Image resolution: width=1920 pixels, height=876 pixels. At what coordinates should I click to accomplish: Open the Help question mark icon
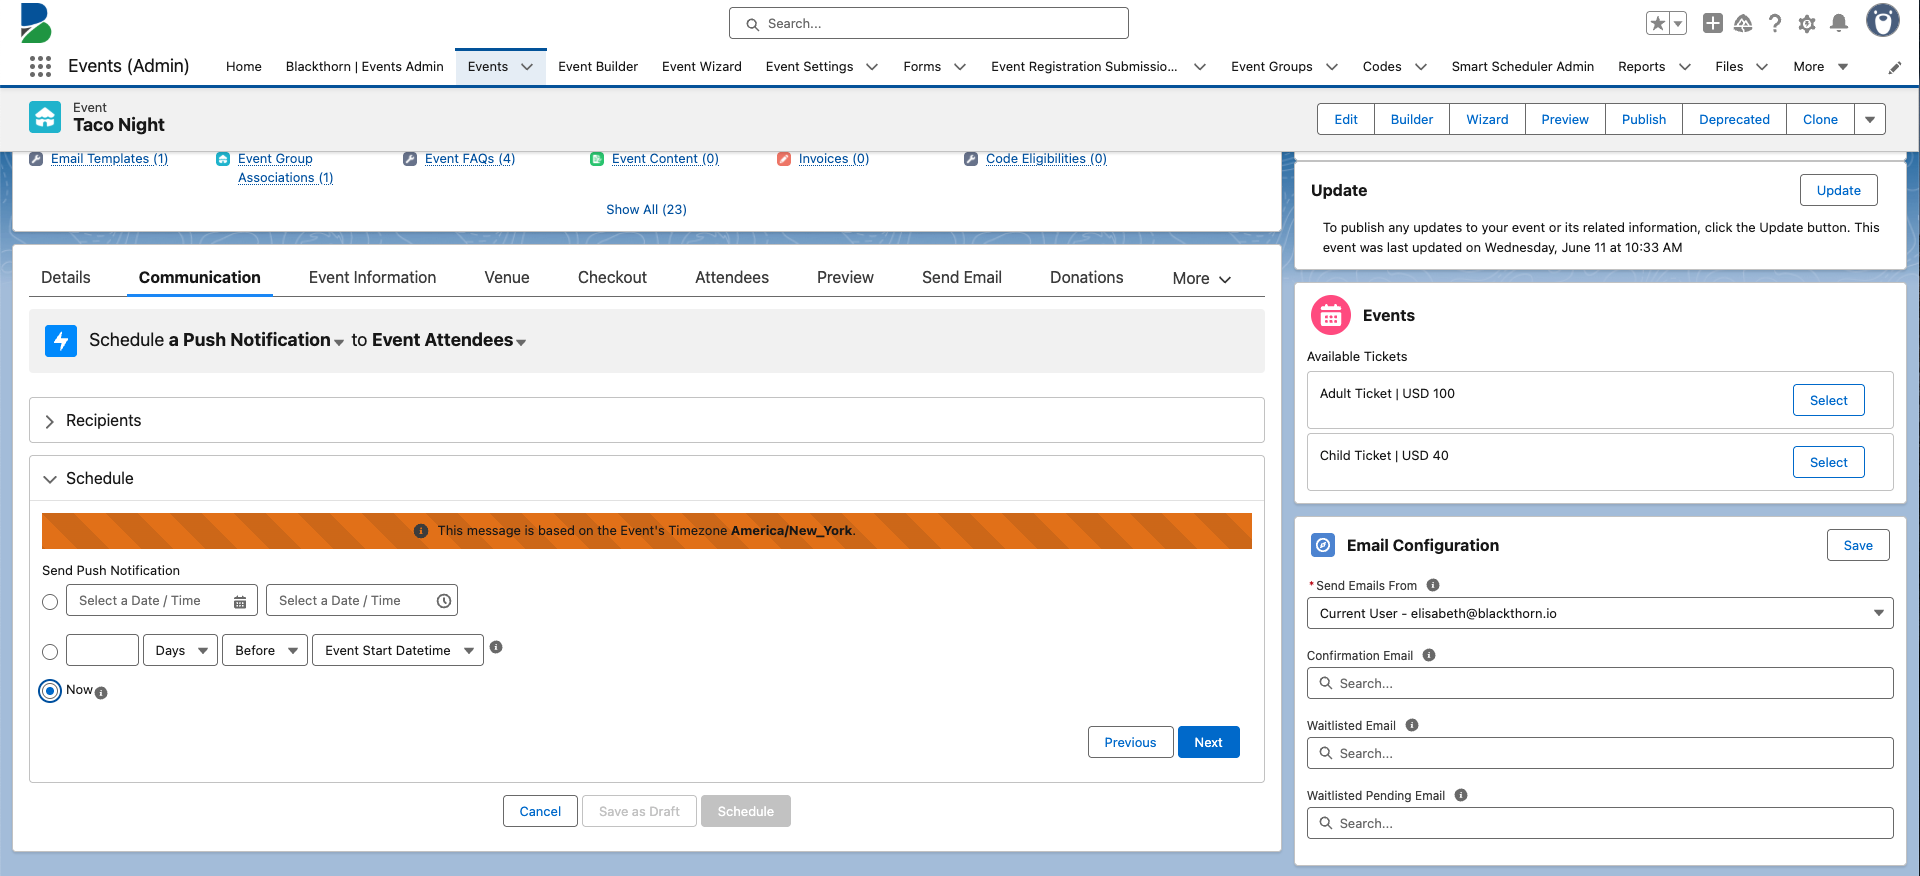point(1775,23)
